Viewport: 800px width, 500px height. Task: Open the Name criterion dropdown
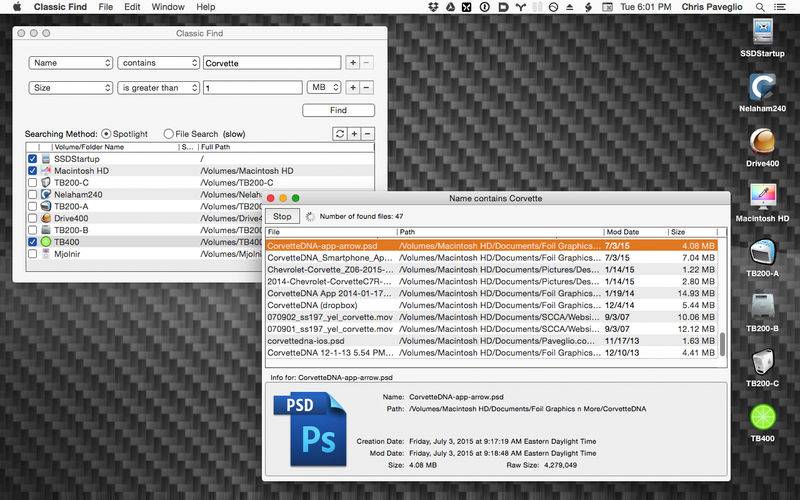coord(70,63)
